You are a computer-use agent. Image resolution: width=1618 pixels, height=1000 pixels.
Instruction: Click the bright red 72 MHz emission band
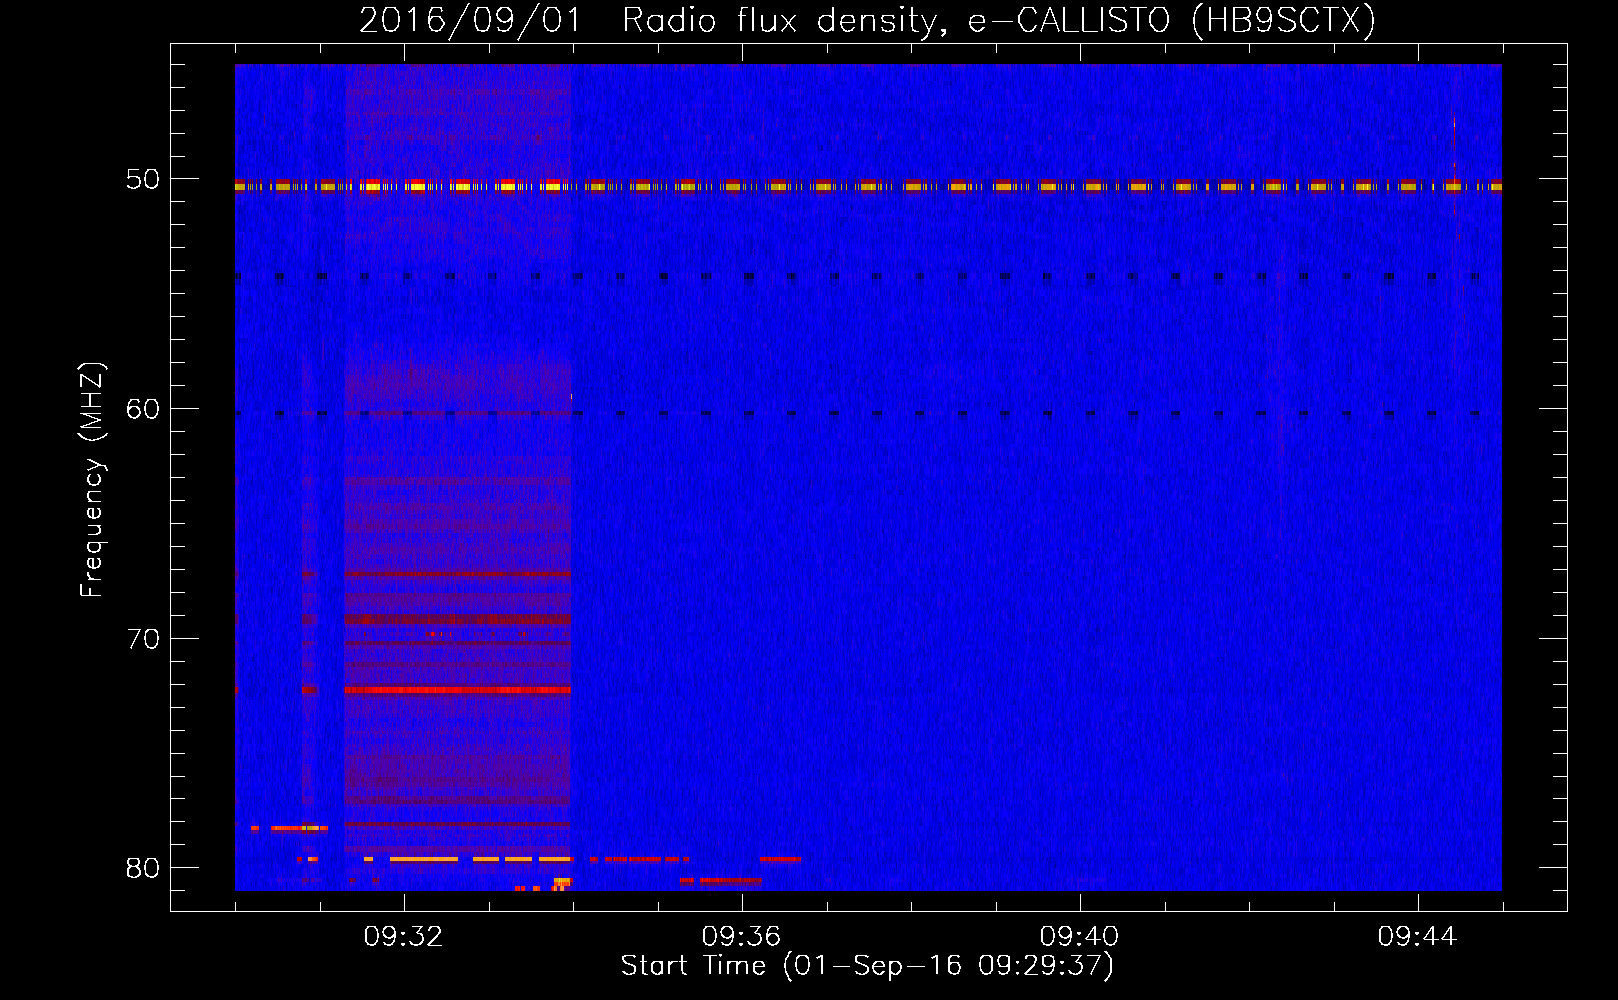[x=457, y=690]
